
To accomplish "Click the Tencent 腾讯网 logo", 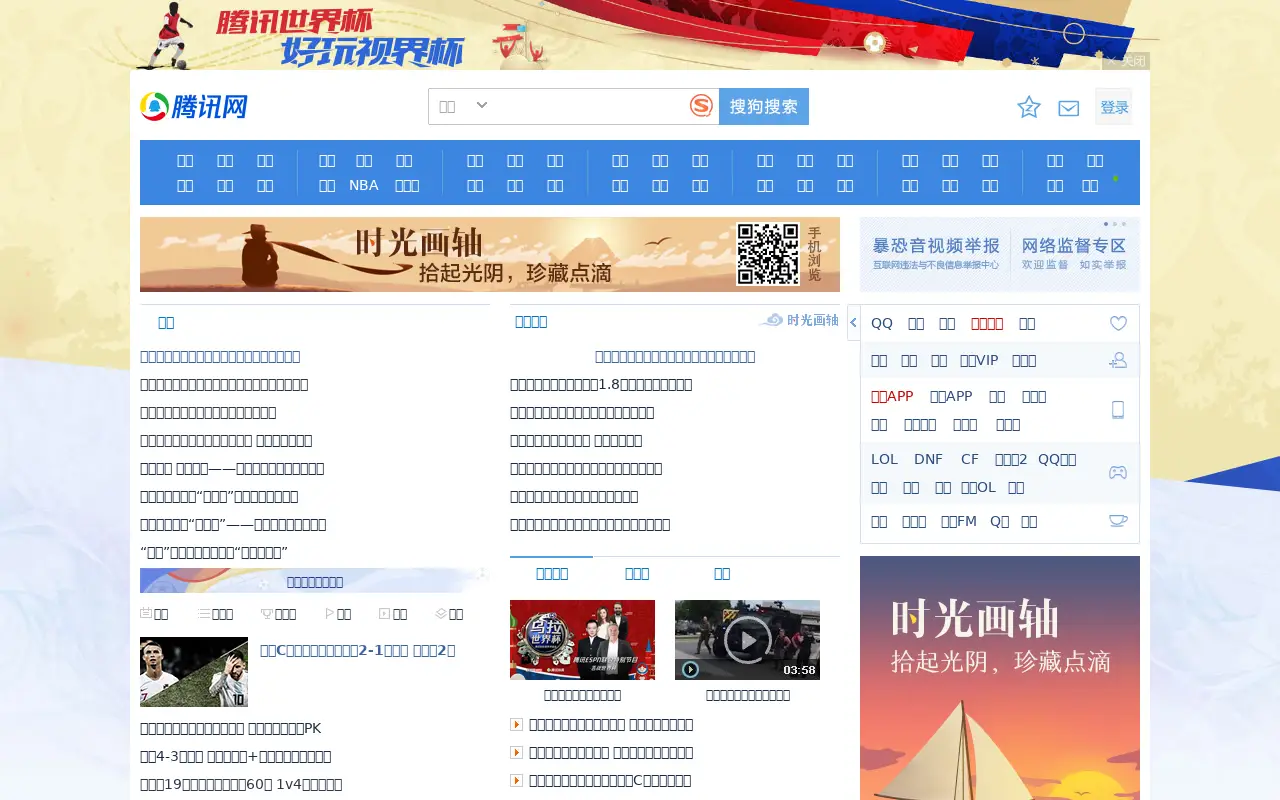I will [x=194, y=106].
